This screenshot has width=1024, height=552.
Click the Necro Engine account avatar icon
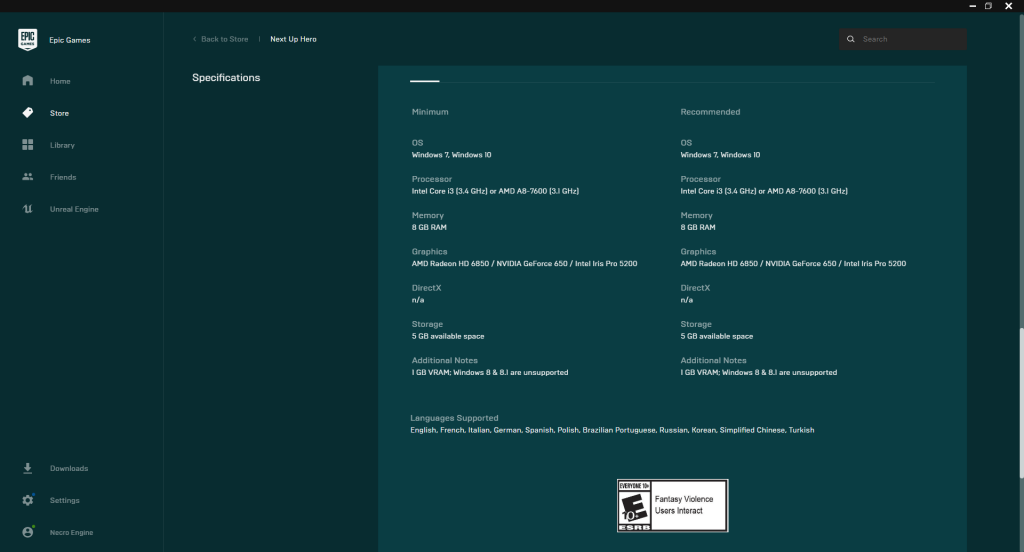coord(27,532)
